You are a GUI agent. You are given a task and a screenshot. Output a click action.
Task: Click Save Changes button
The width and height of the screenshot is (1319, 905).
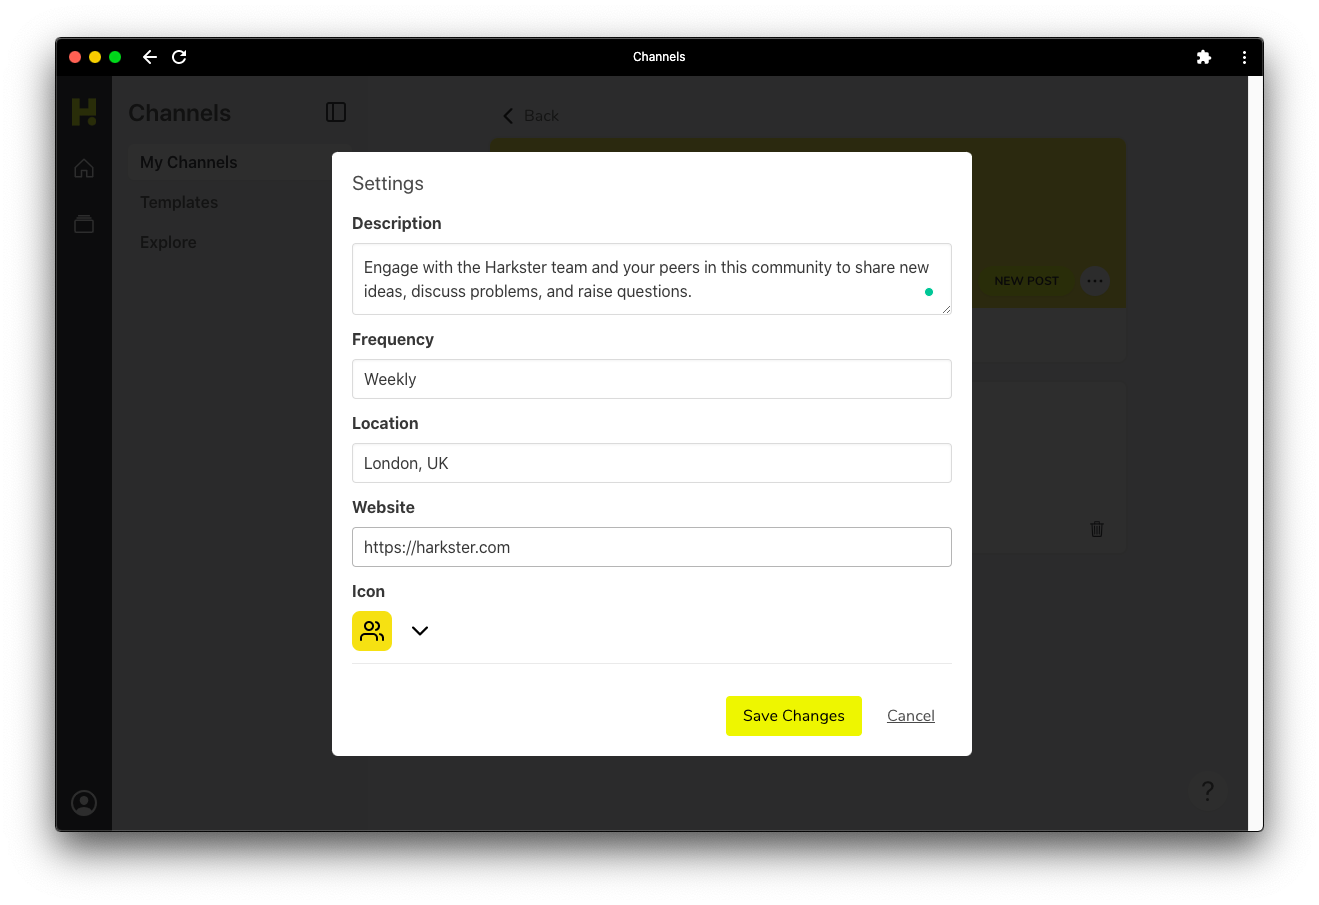(794, 716)
